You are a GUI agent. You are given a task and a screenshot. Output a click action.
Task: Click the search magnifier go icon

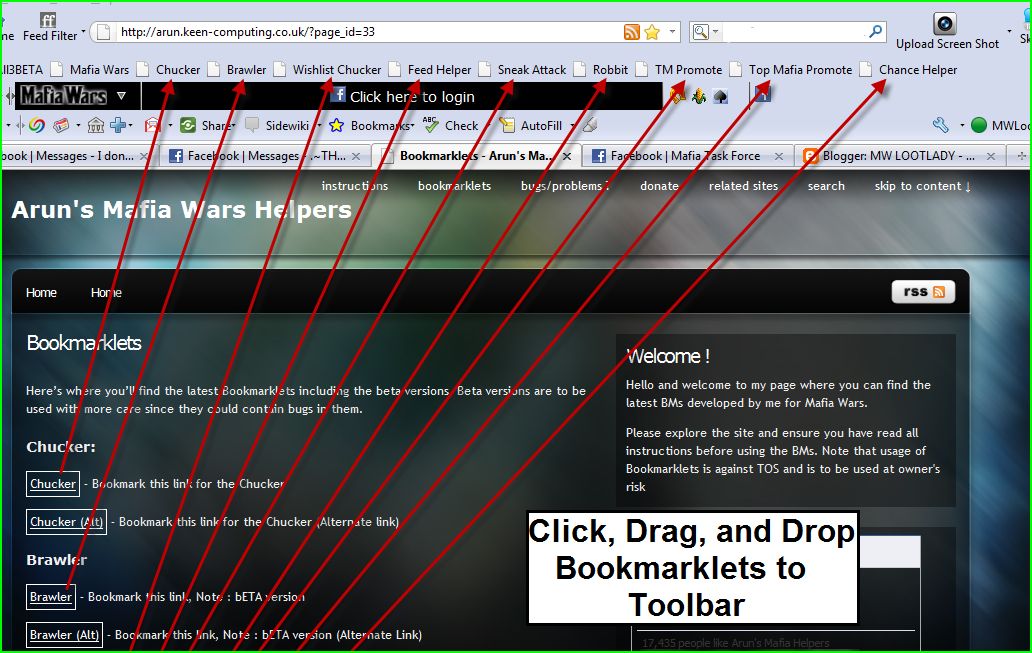875,31
